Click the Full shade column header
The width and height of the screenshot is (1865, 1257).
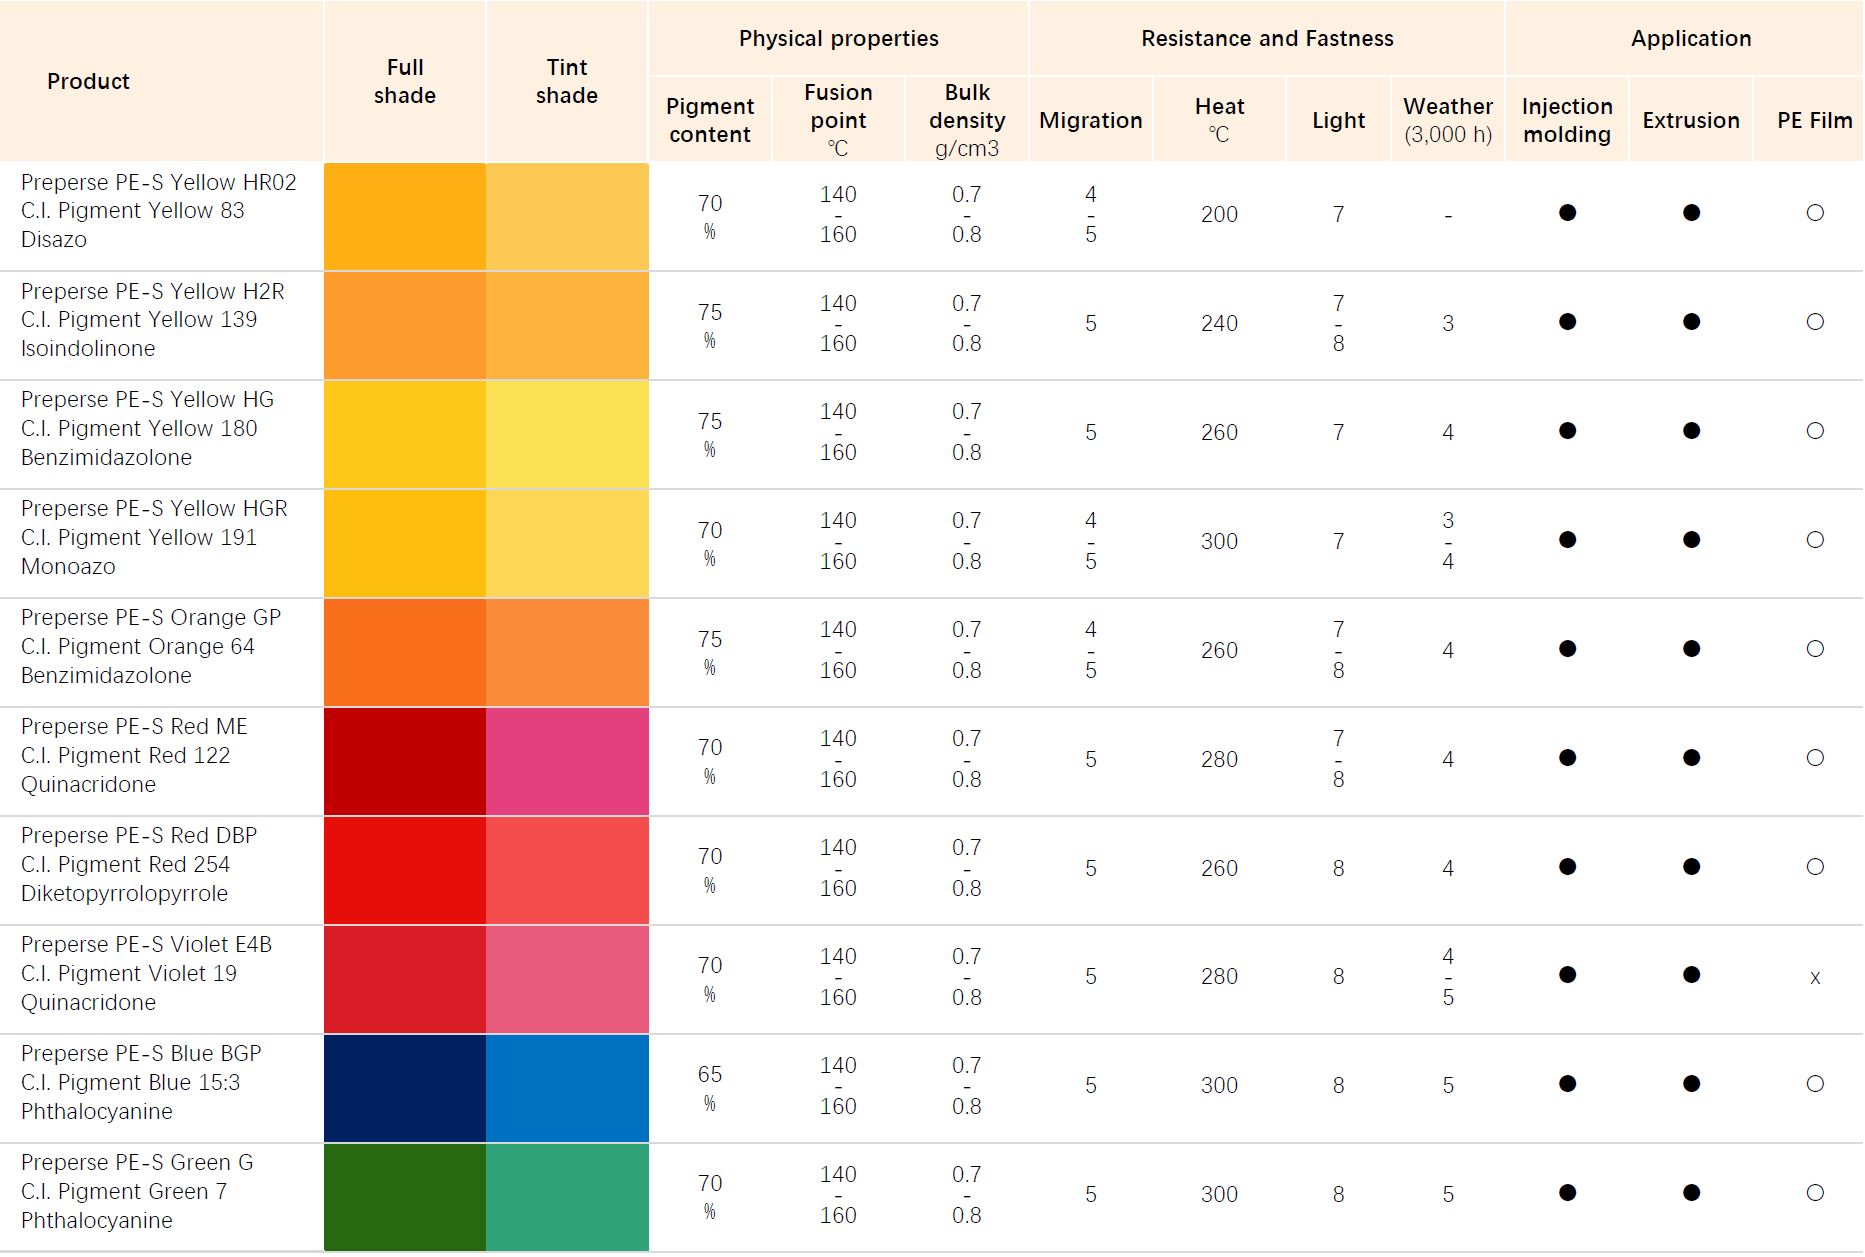(405, 81)
